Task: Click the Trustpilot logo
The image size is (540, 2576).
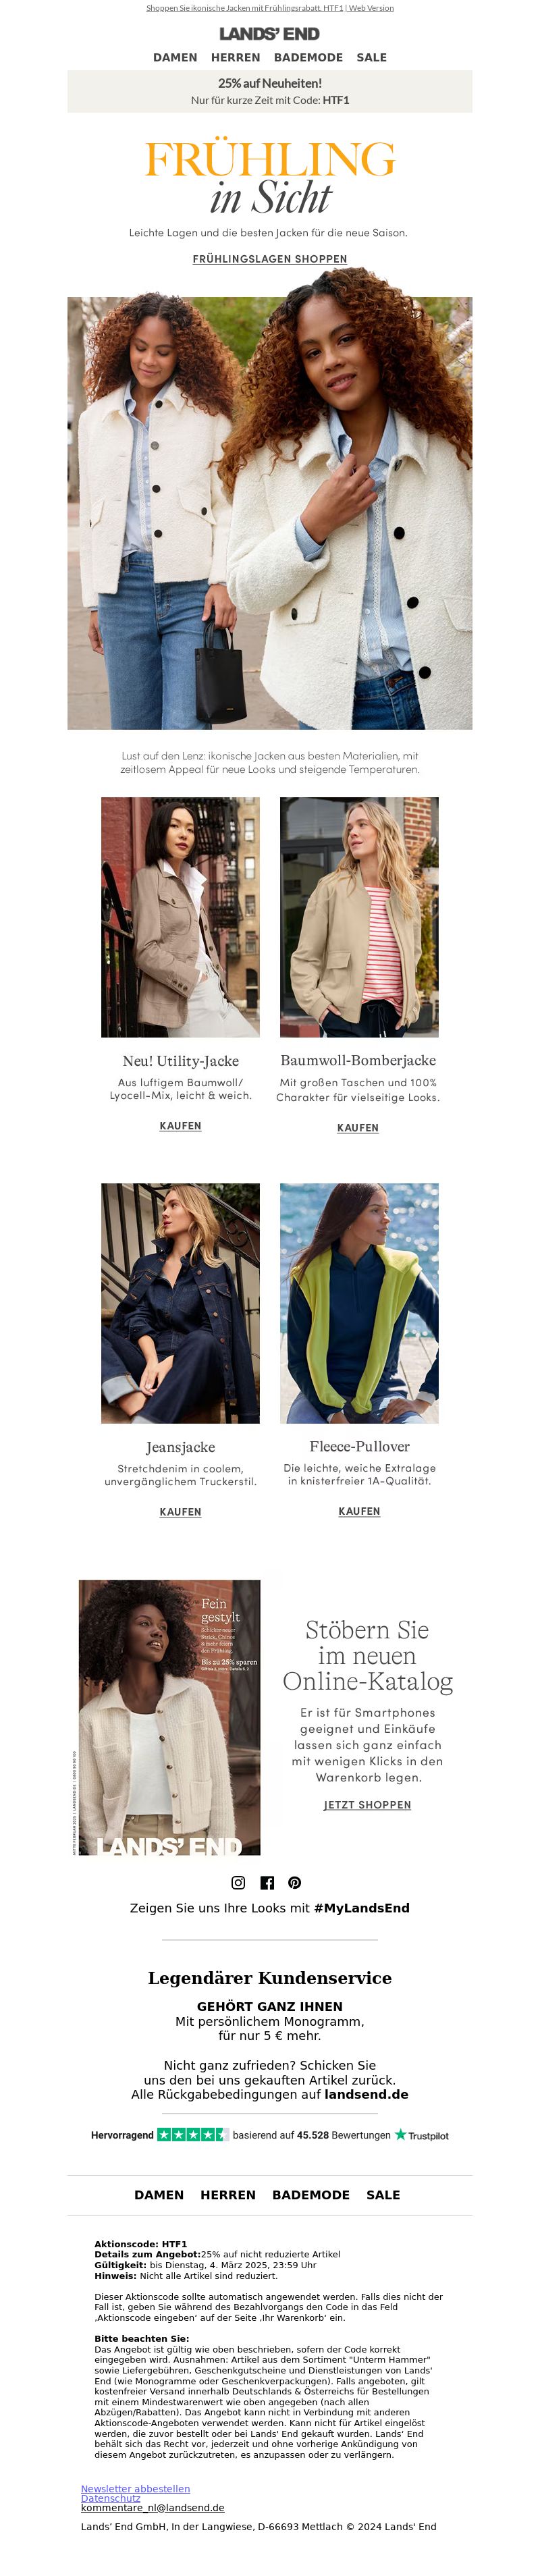Action: (421, 2135)
